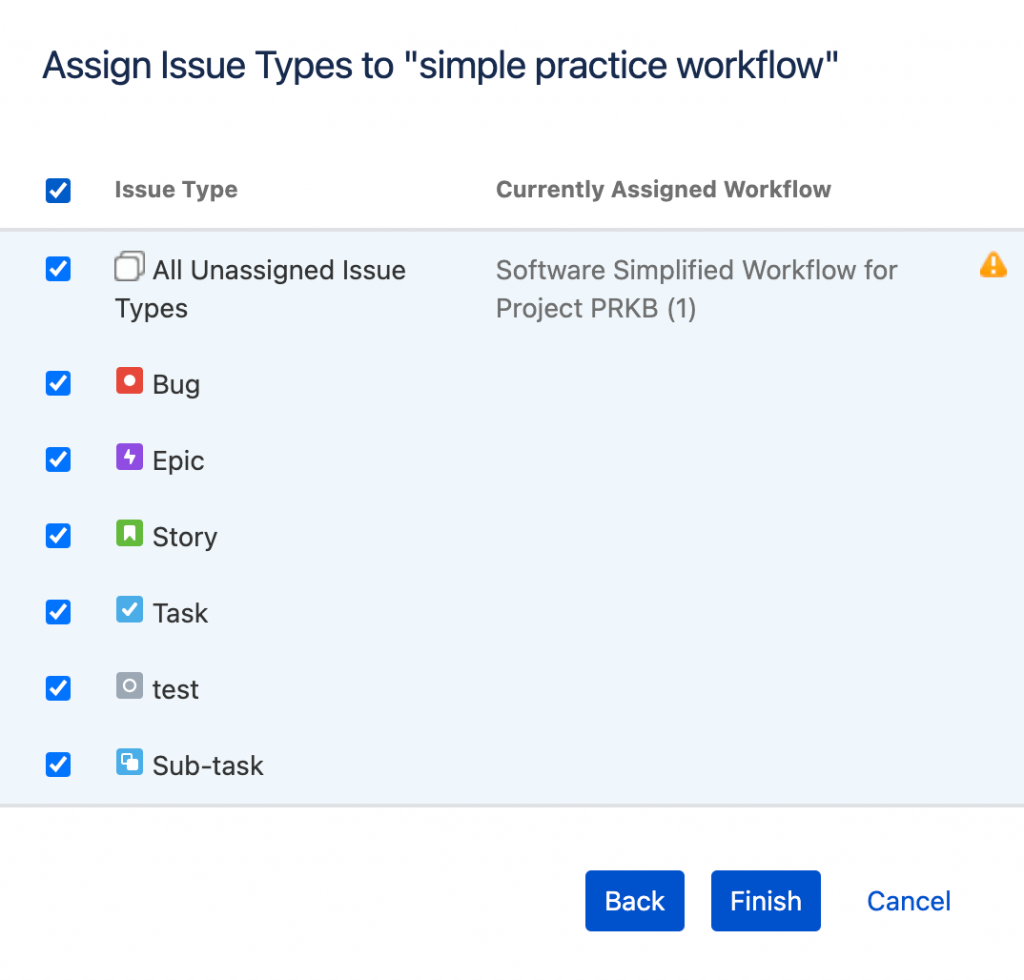
Task: Toggle the test issue type checkbox
Action: click(x=58, y=688)
